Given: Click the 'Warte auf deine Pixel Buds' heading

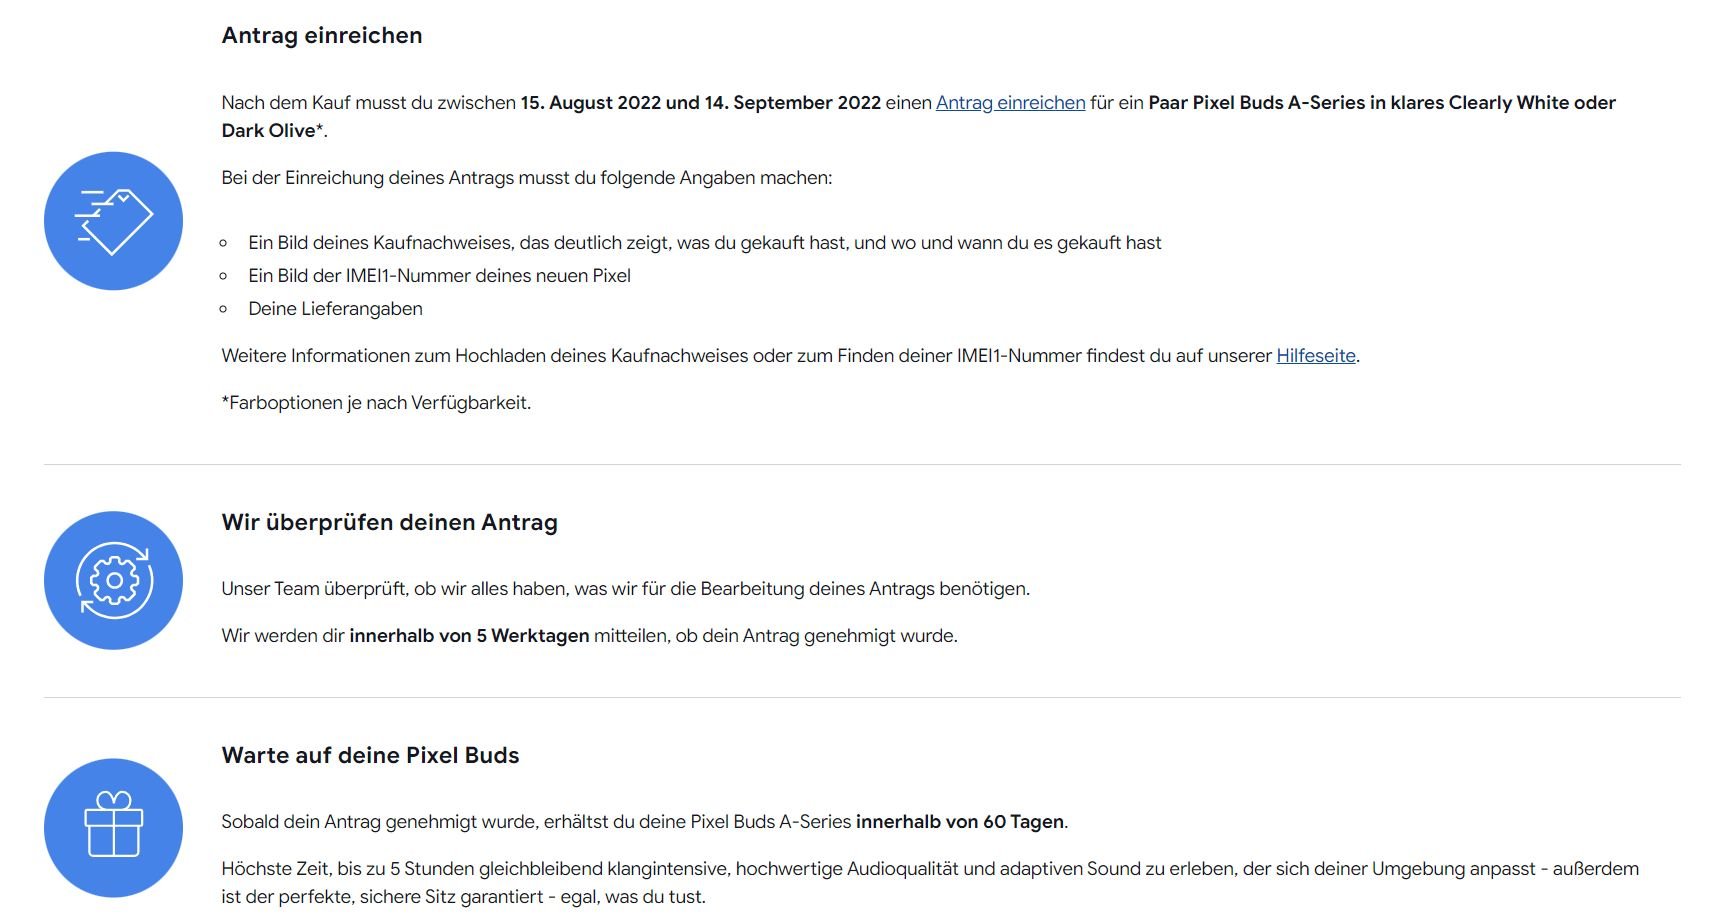Looking at the screenshot, I should coord(370,756).
